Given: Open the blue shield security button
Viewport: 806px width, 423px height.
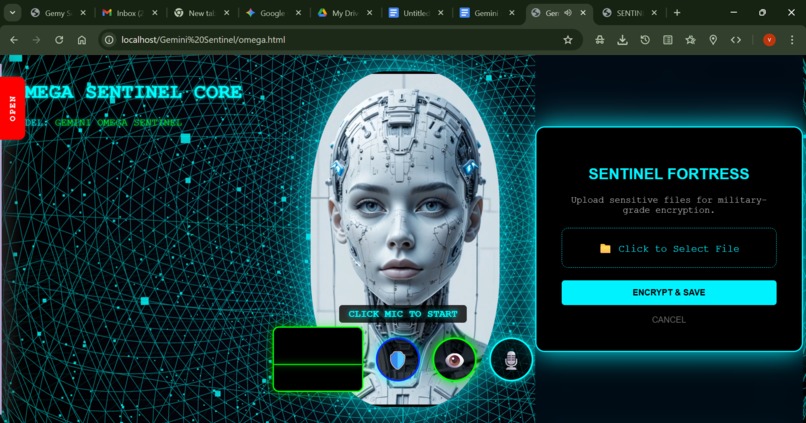Looking at the screenshot, I should 398,360.
